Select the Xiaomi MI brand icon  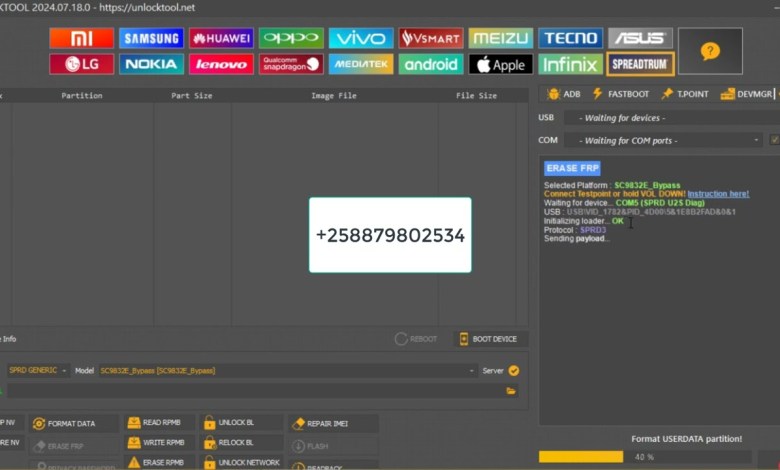[81, 38]
